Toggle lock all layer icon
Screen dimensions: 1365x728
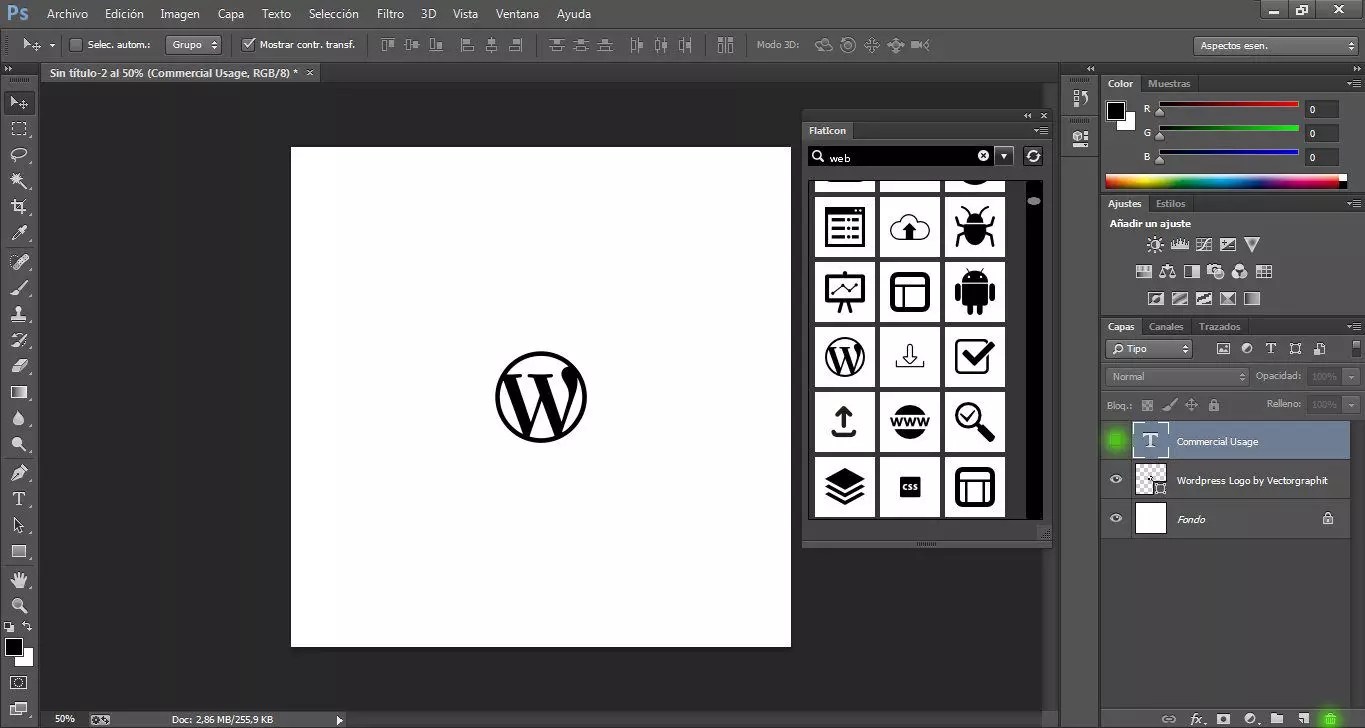1213,405
